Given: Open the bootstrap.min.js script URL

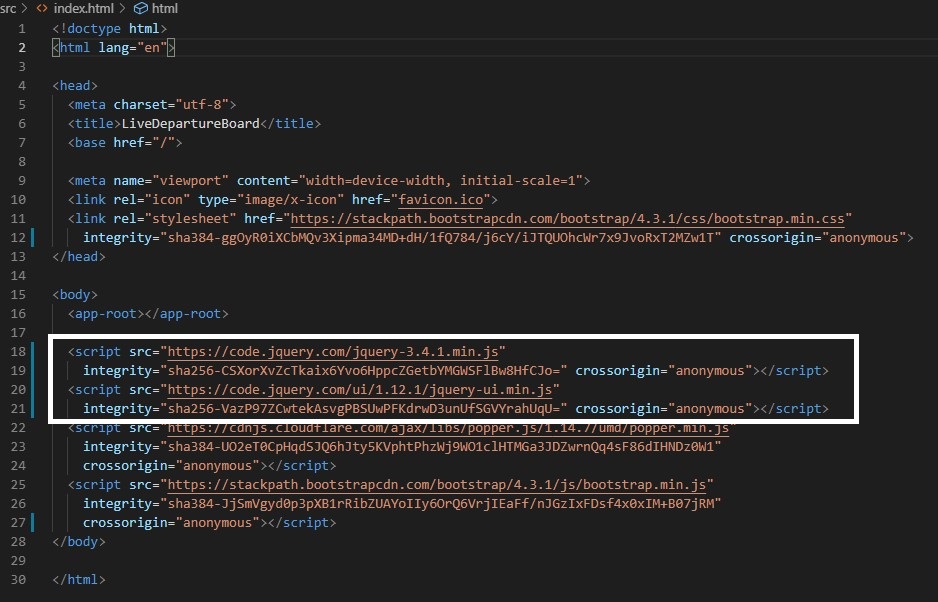Looking at the screenshot, I should 440,484.
